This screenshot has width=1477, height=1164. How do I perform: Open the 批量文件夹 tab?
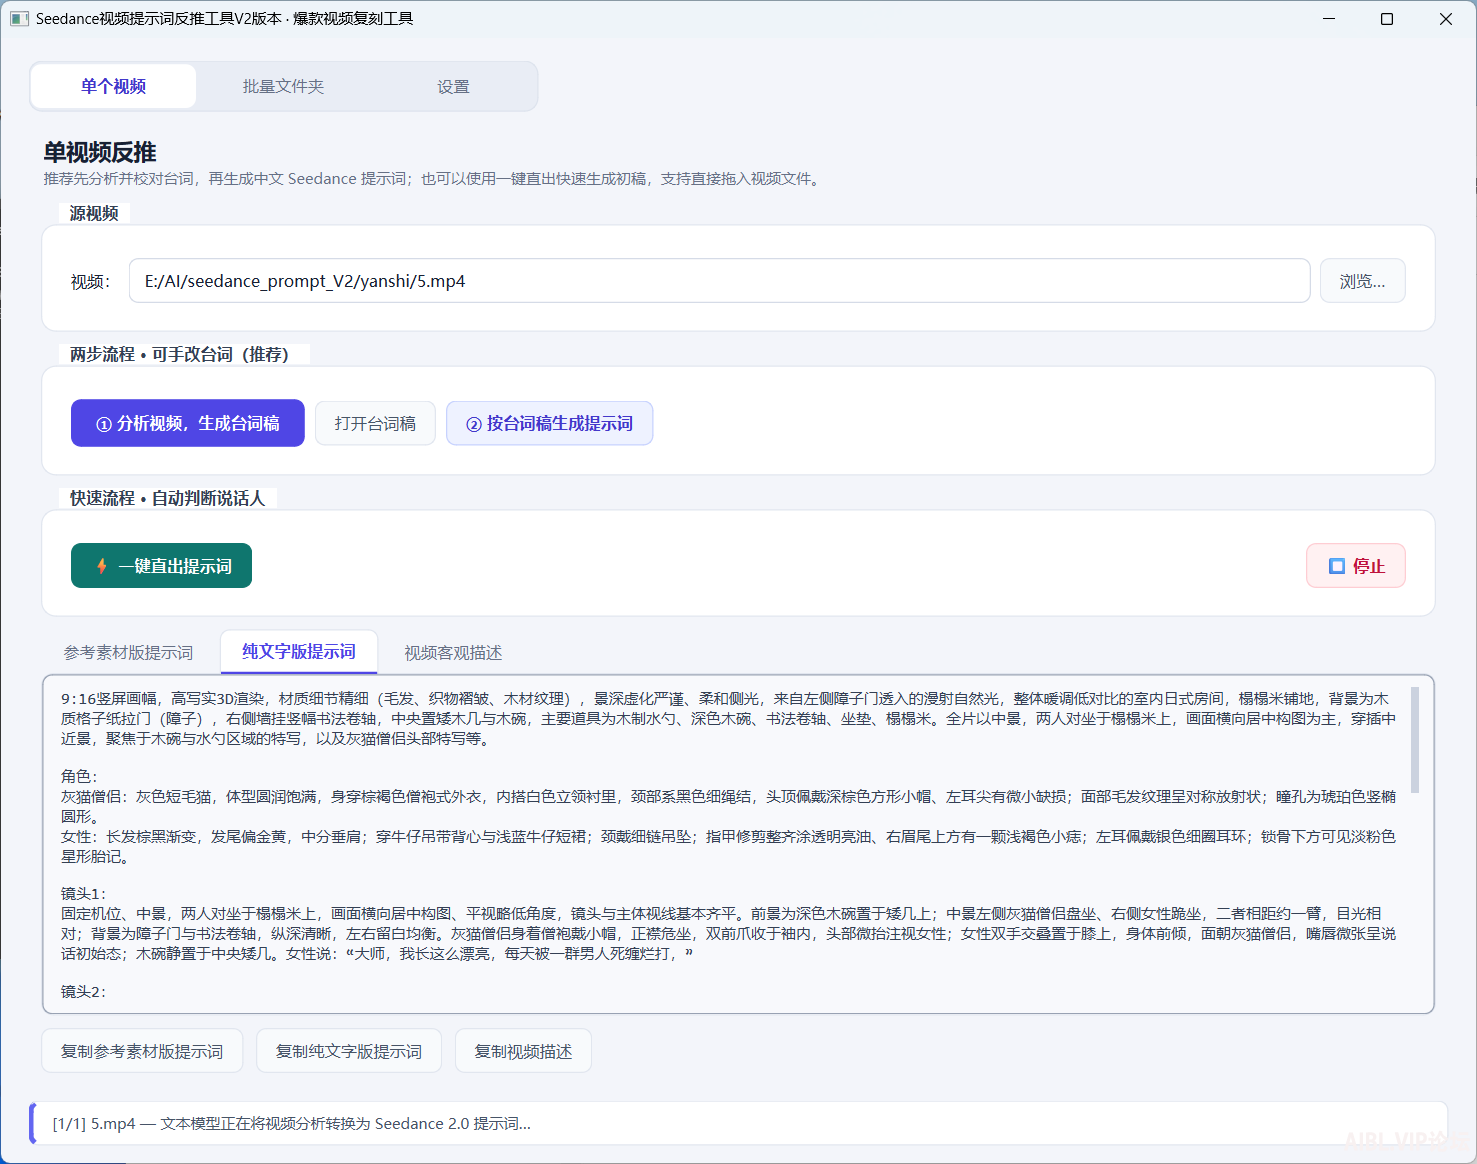click(283, 86)
